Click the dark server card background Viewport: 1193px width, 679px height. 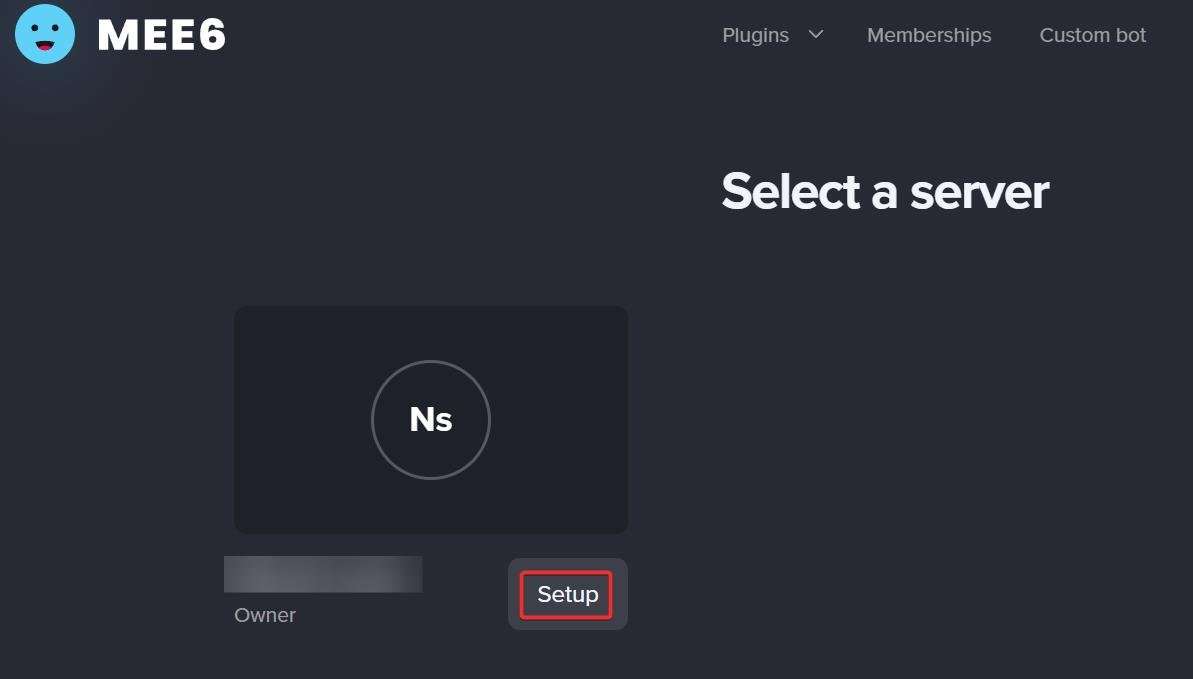point(431,419)
